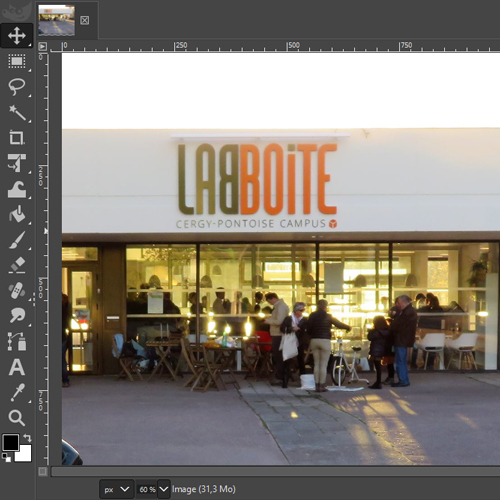Reset colors to default black and white
The image size is (500, 500).
tap(6, 457)
